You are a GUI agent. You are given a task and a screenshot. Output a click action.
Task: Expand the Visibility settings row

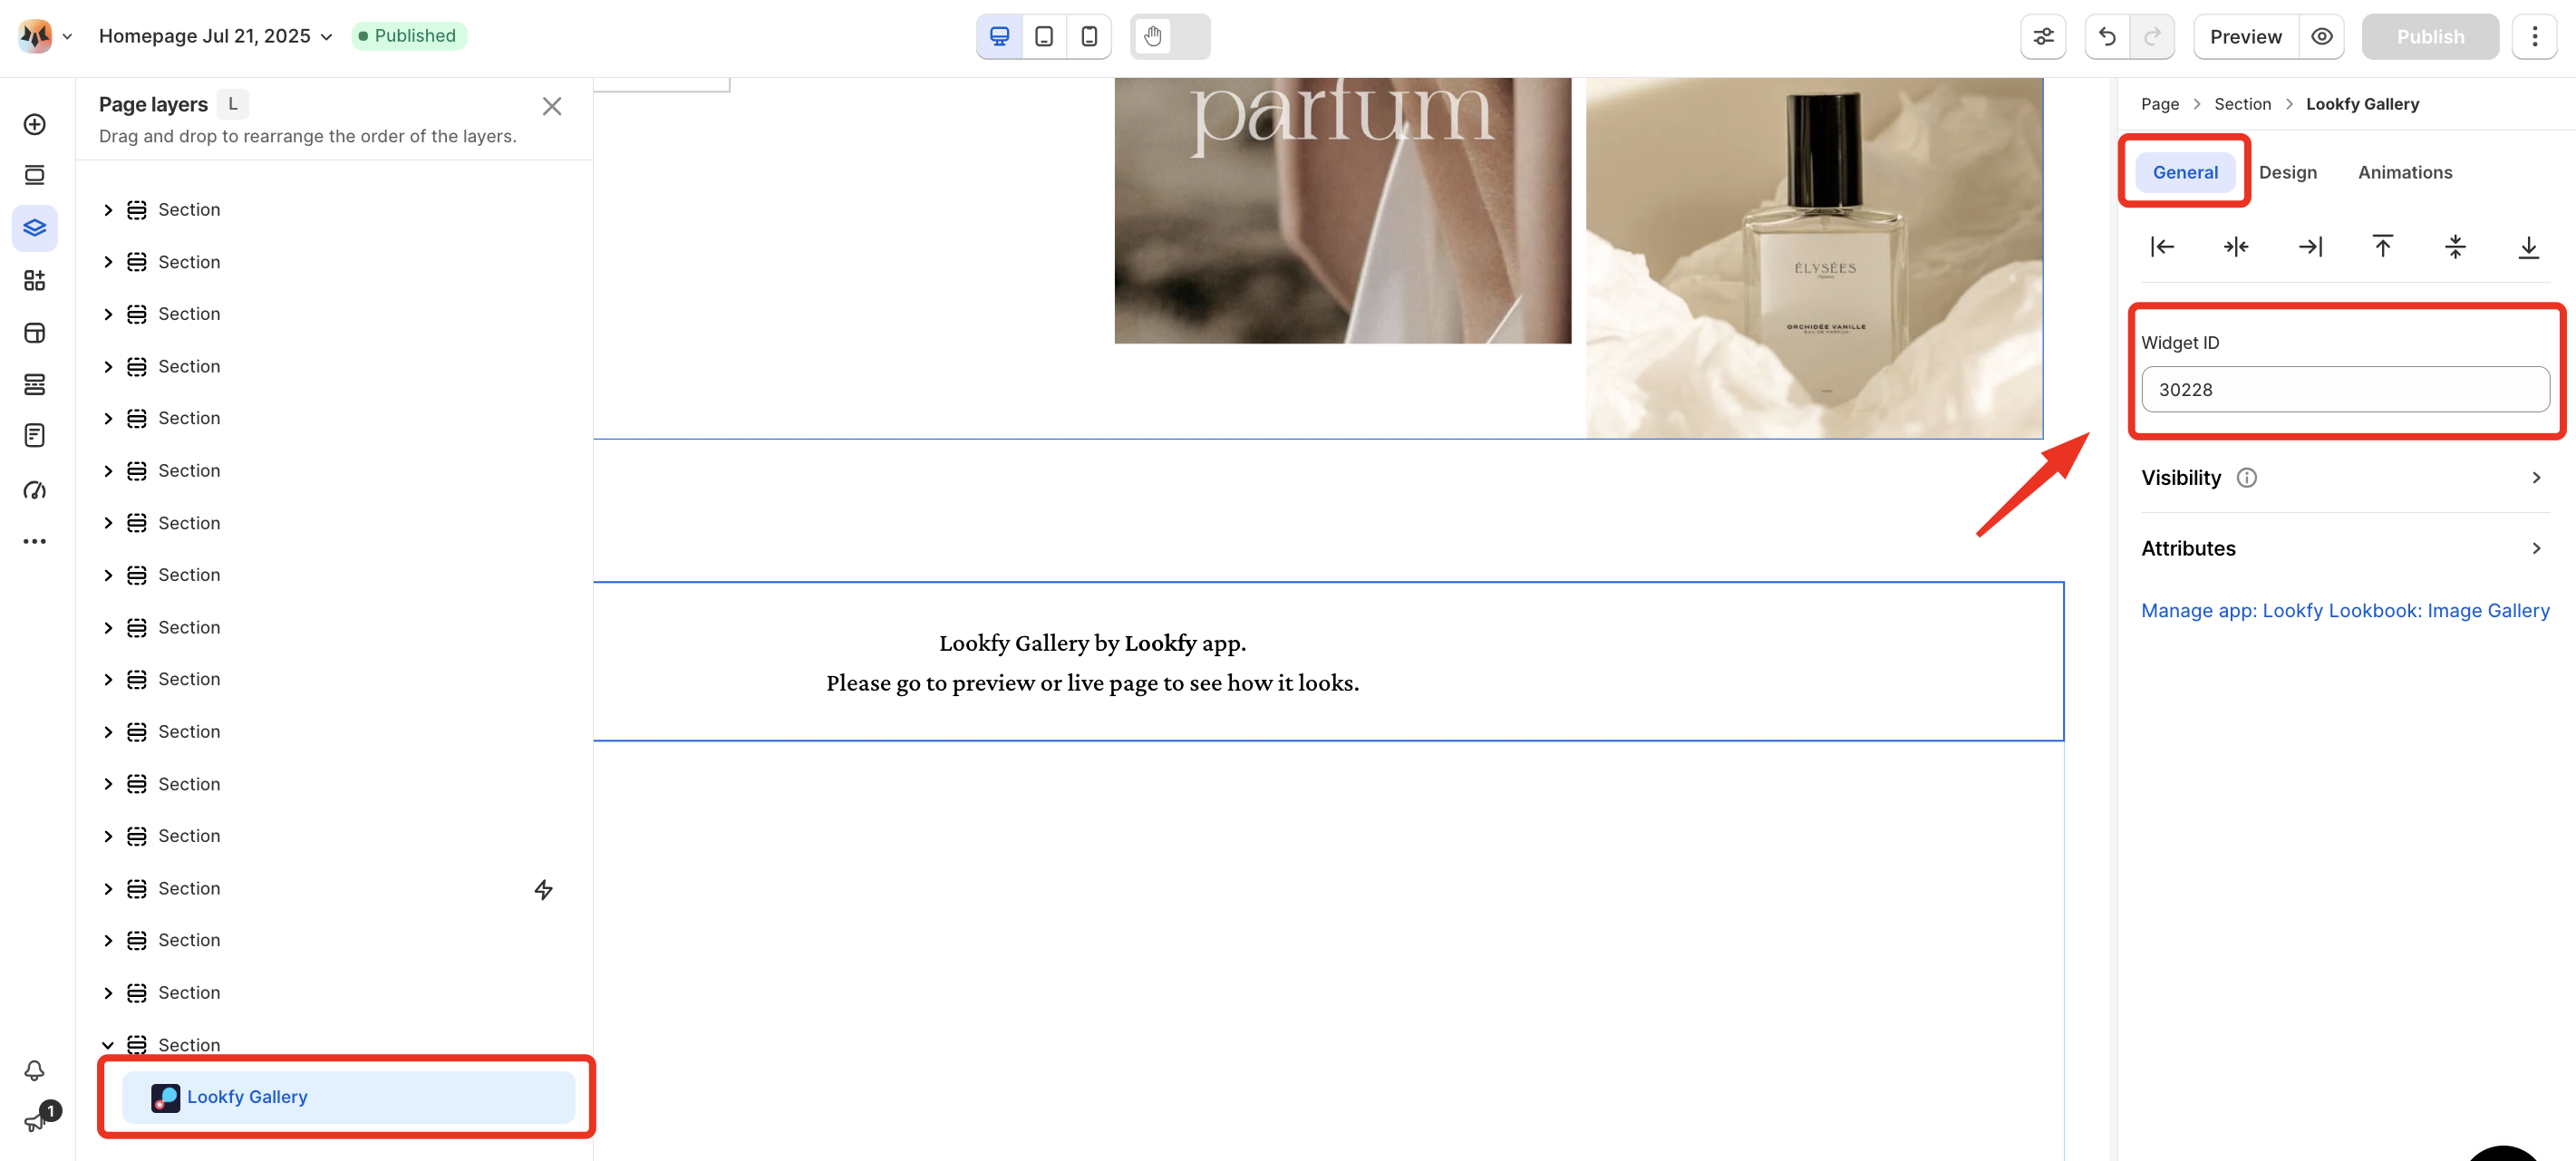(2342, 478)
